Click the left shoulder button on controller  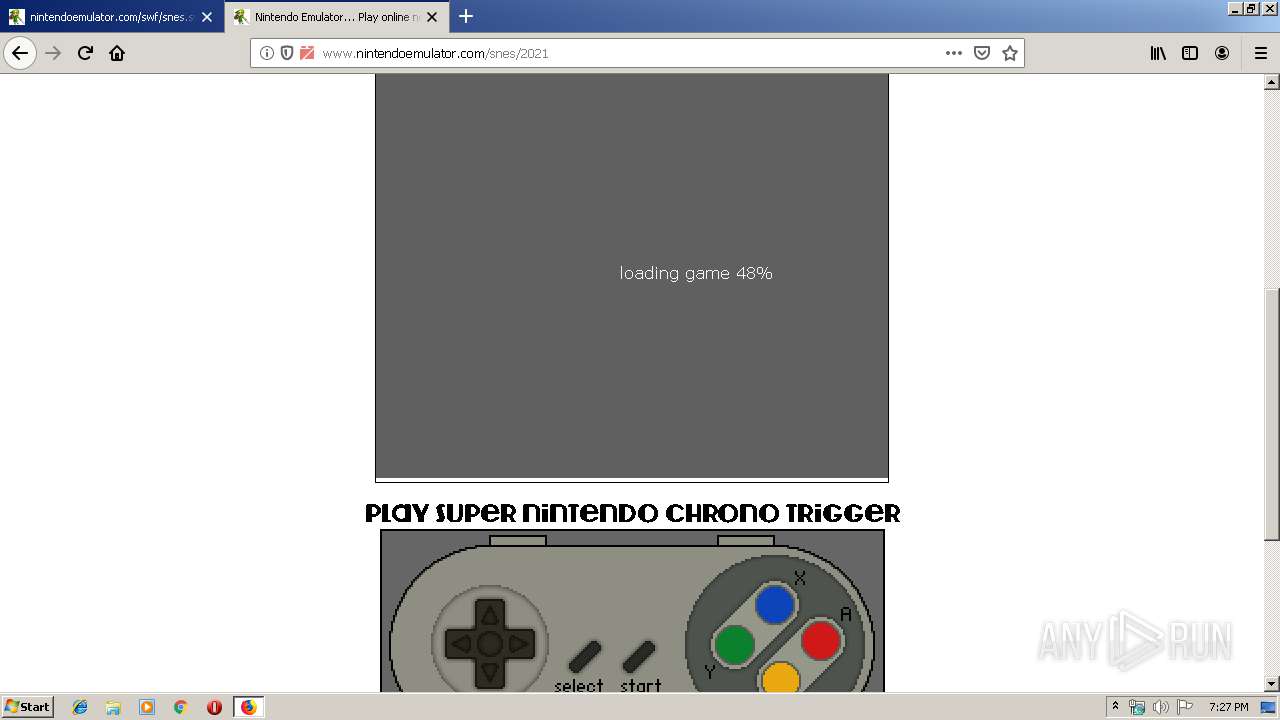tap(517, 540)
